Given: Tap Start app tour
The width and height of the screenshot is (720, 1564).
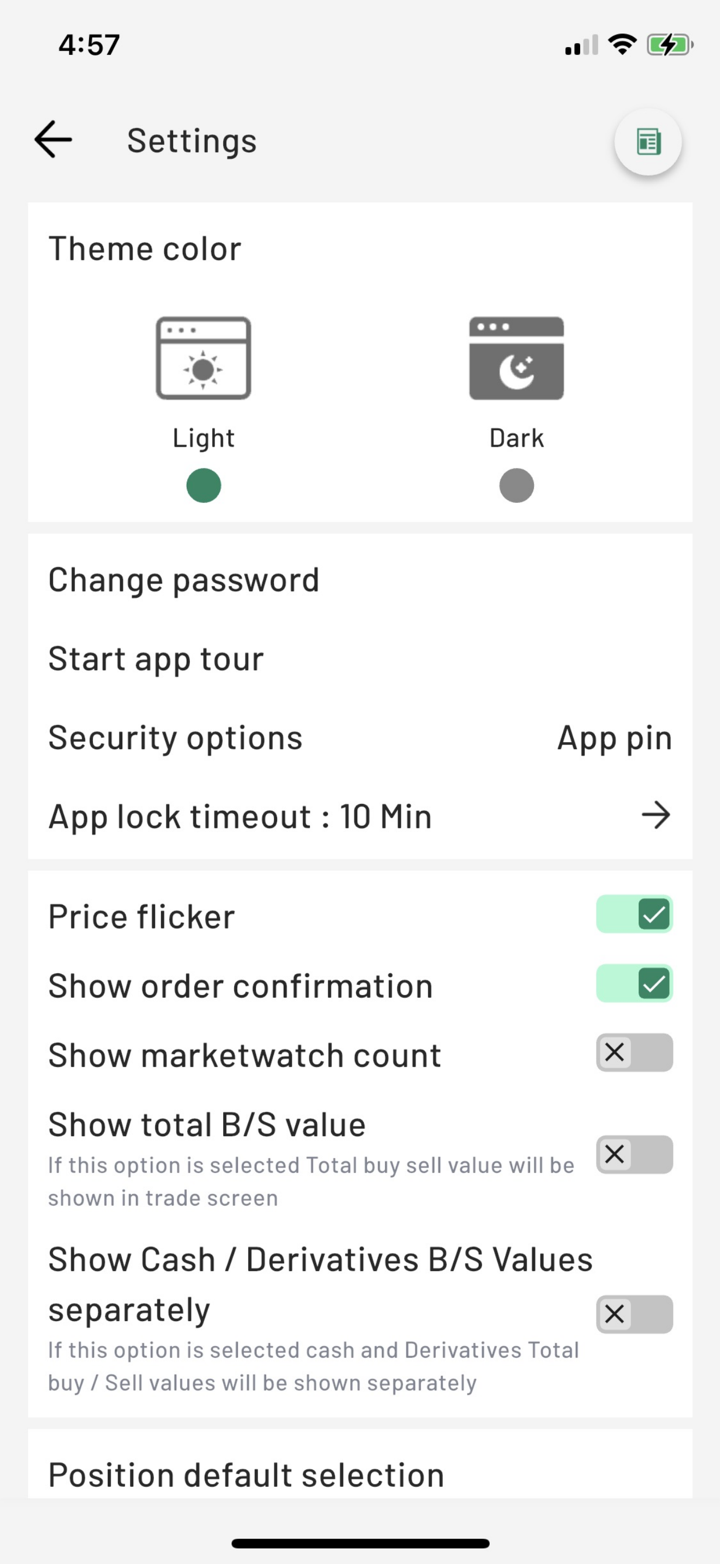Looking at the screenshot, I should (156, 659).
